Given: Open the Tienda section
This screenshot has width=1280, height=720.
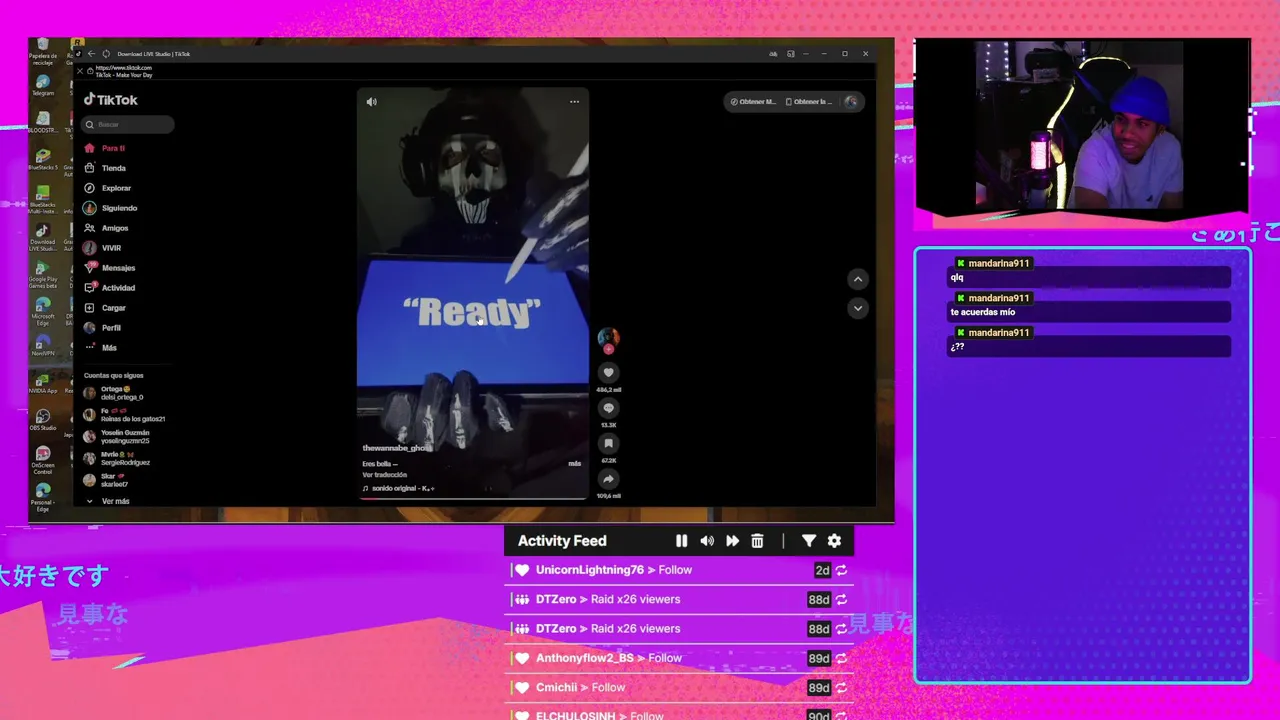Looking at the screenshot, I should click(x=105, y=168).
